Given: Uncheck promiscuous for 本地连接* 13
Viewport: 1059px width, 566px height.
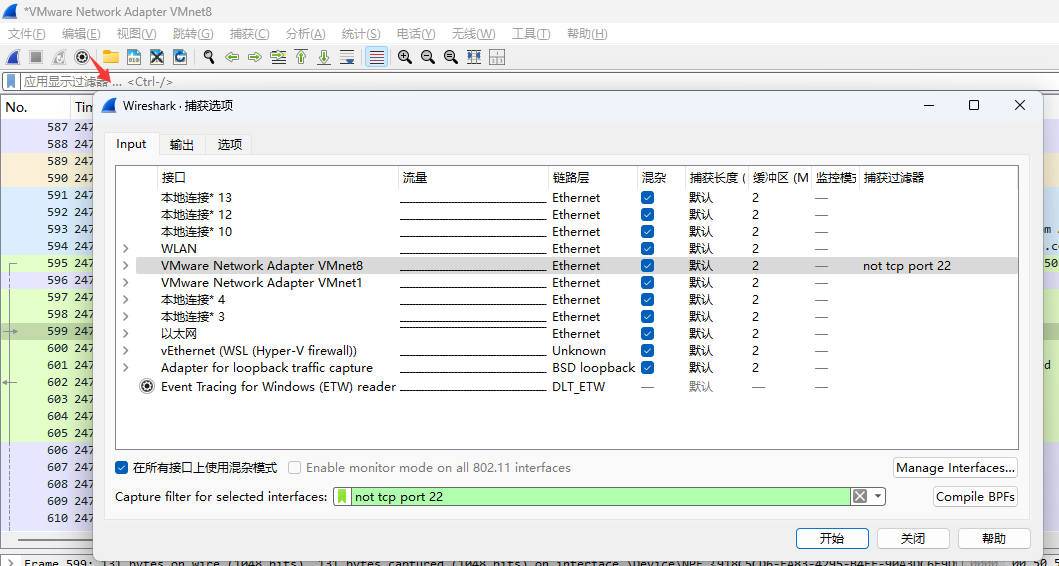Looking at the screenshot, I should (647, 198).
